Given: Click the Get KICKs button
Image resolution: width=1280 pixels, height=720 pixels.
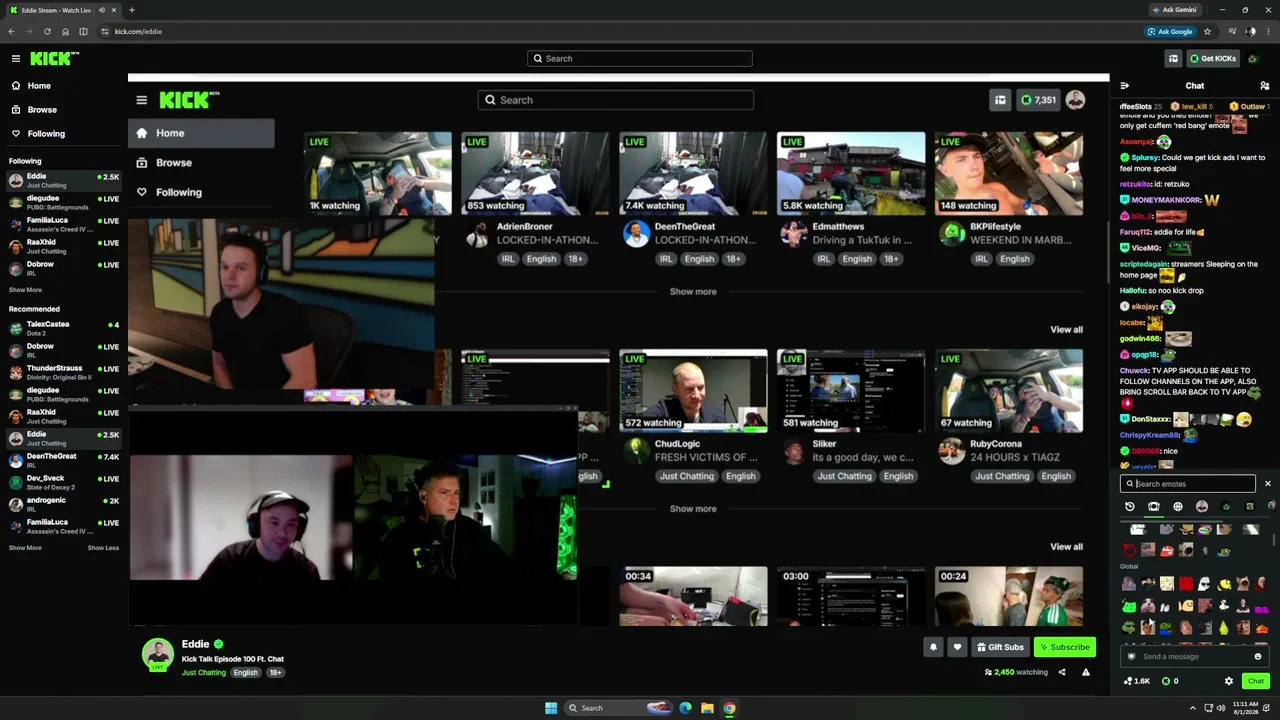Looking at the screenshot, I should tap(1213, 59).
